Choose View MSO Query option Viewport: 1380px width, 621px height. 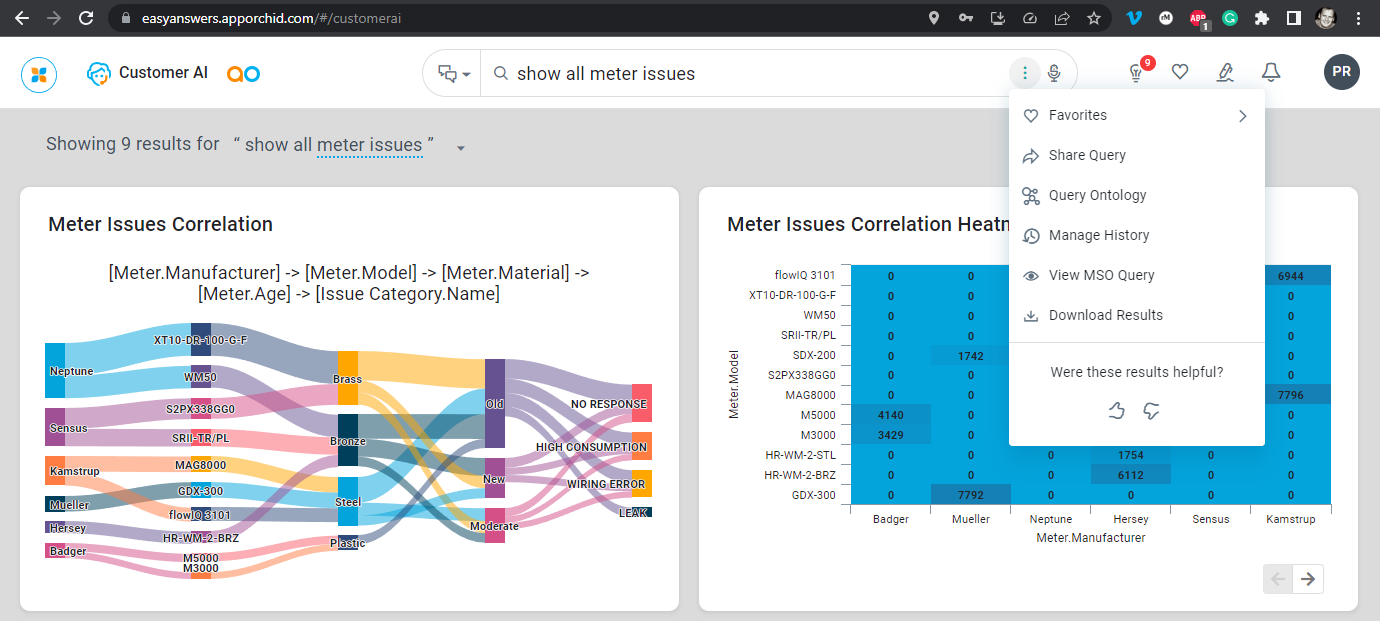click(1101, 275)
